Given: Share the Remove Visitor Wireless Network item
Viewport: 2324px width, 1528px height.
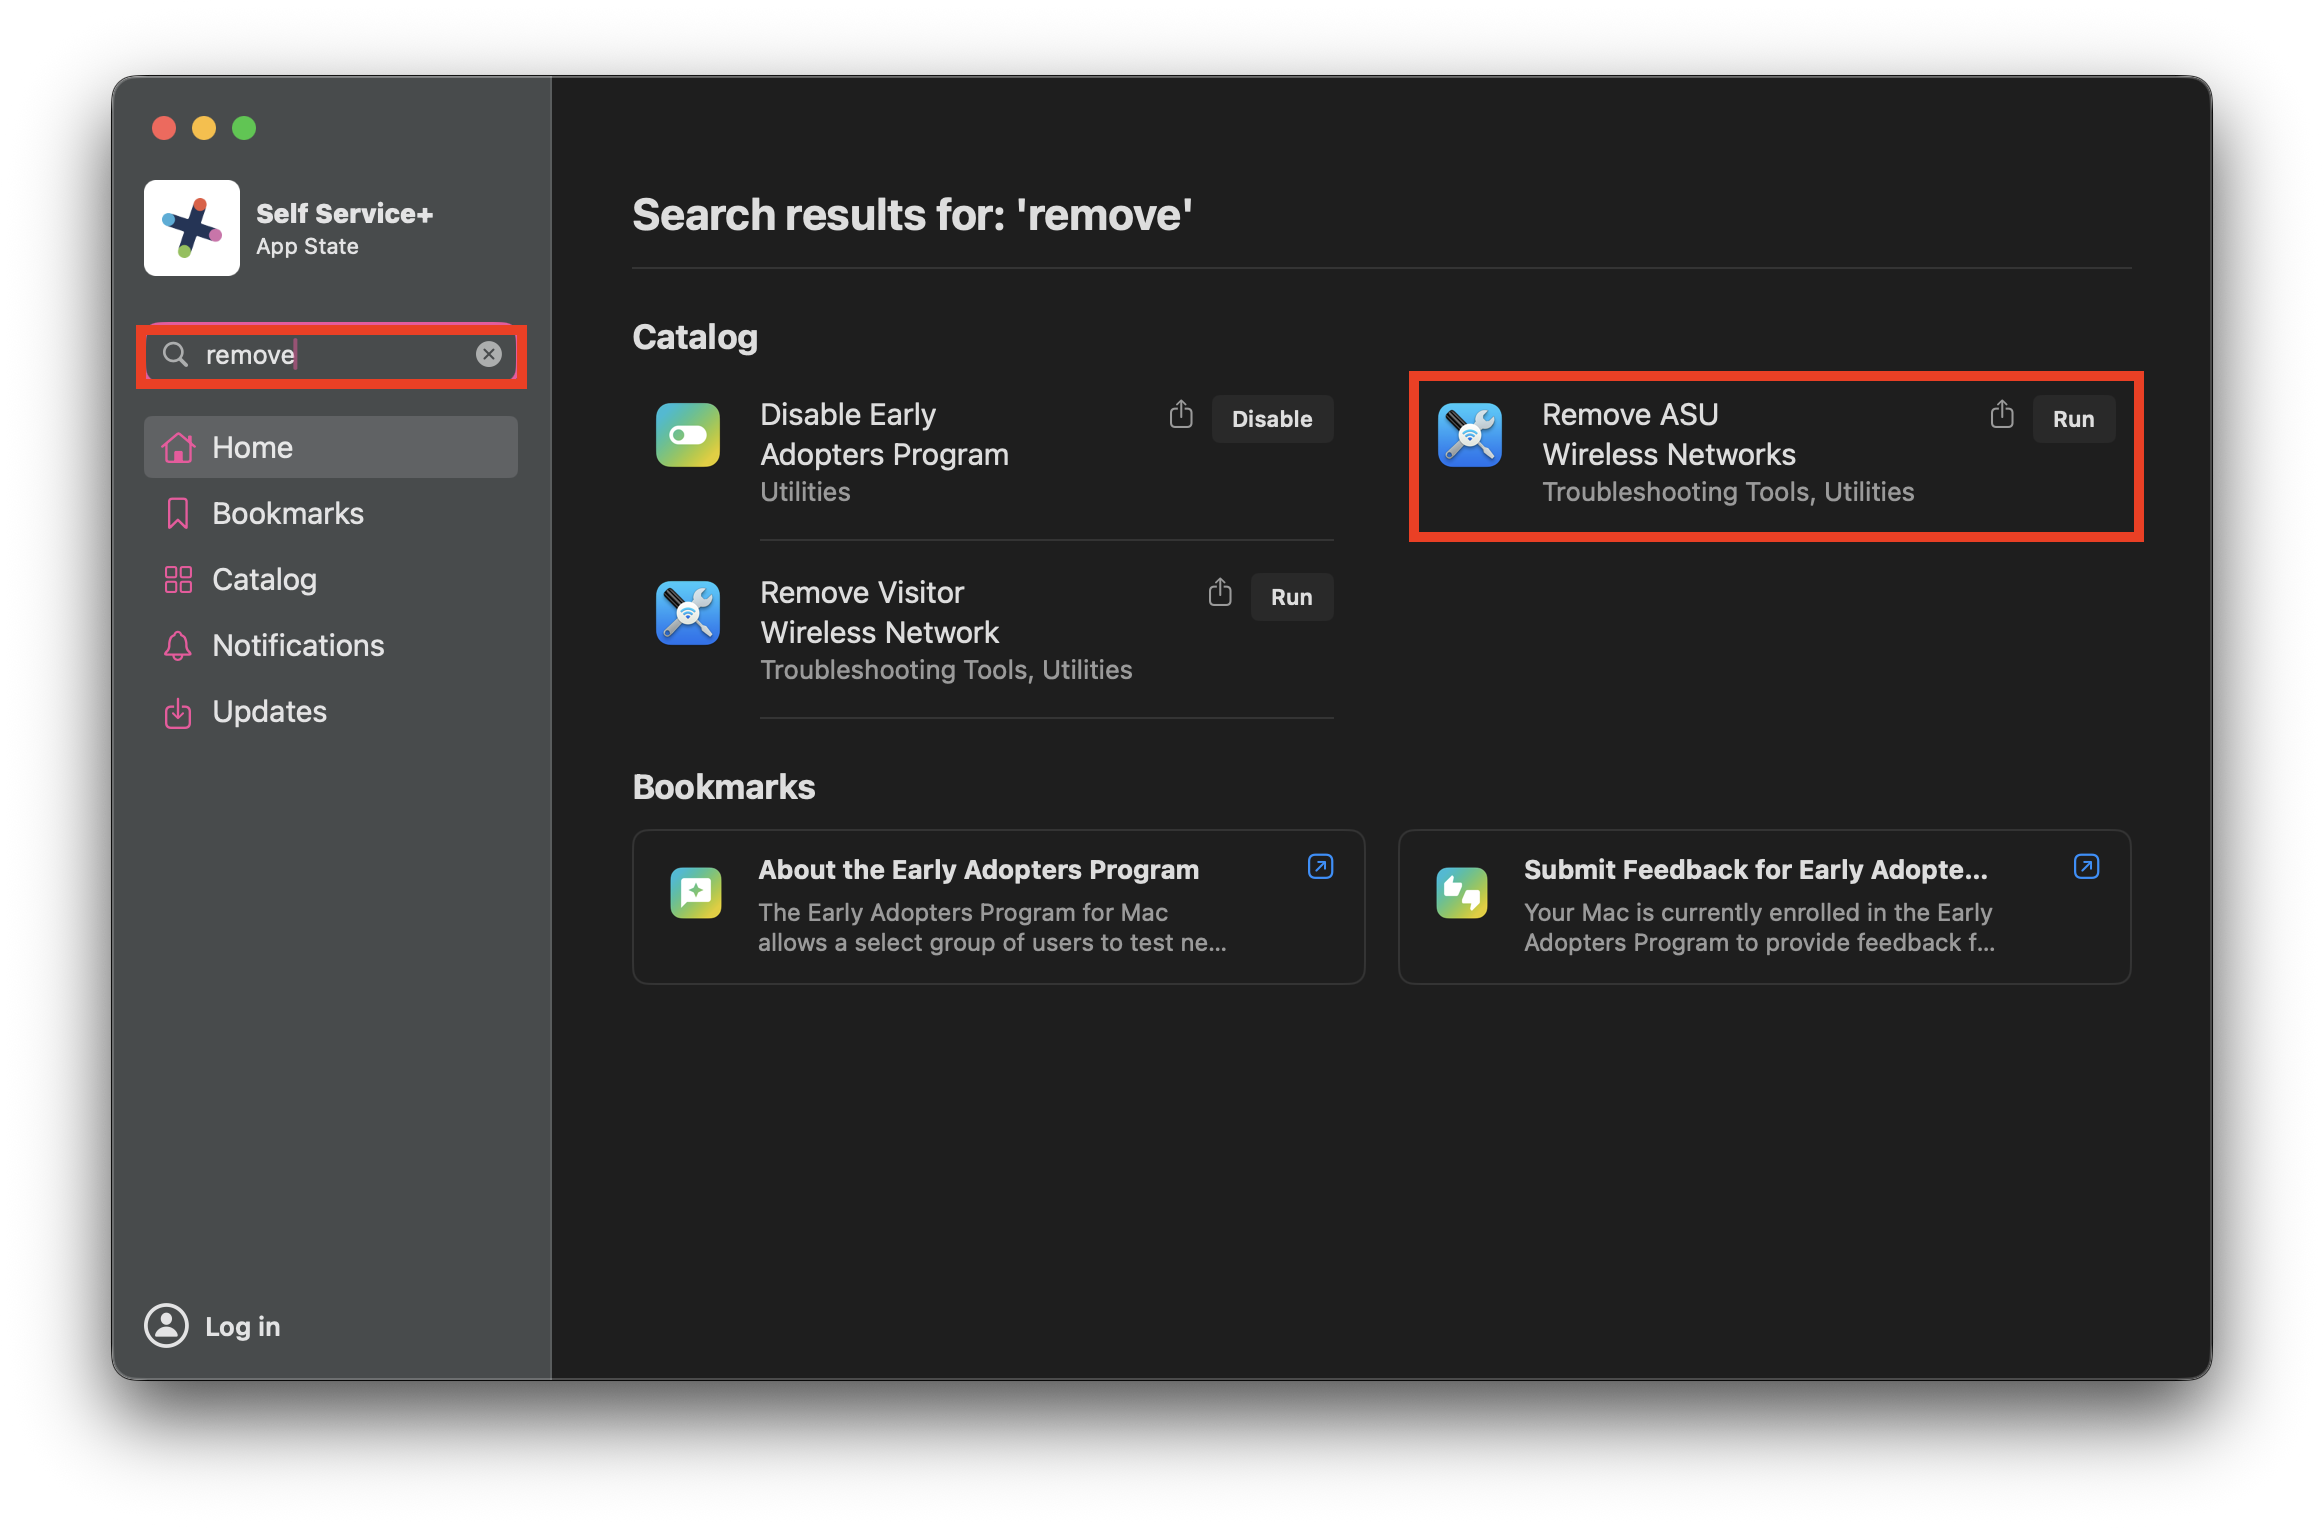Looking at the screenshot, I should (1220, 593).
